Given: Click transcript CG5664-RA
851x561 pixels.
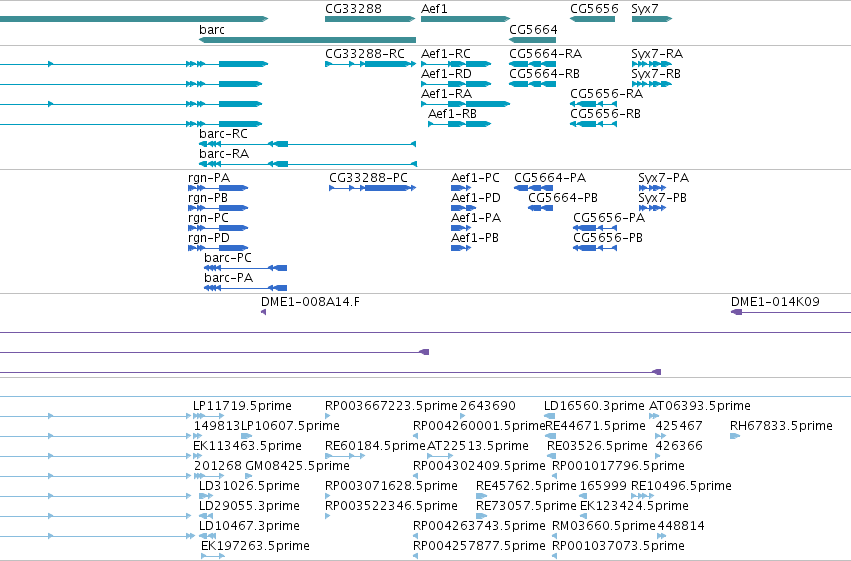Looking at the screenshot, I should coord(533,64).
